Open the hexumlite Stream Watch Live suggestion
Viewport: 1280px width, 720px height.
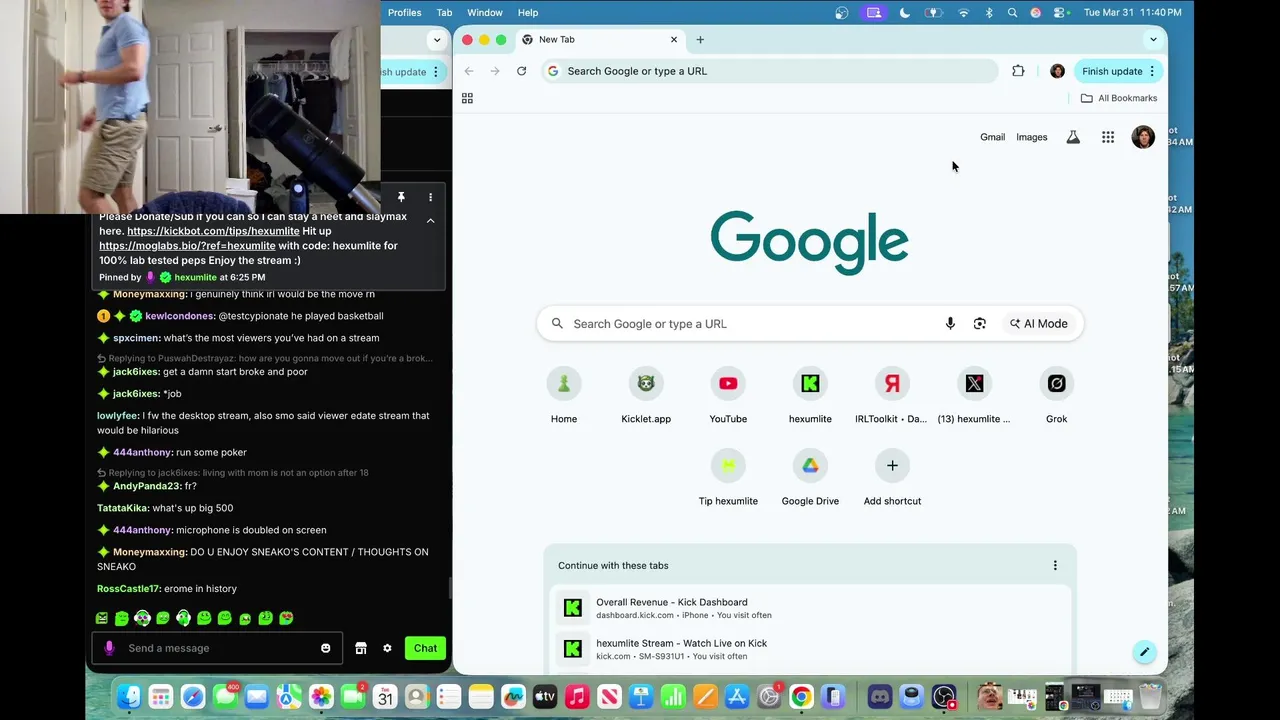click(810, 649)
